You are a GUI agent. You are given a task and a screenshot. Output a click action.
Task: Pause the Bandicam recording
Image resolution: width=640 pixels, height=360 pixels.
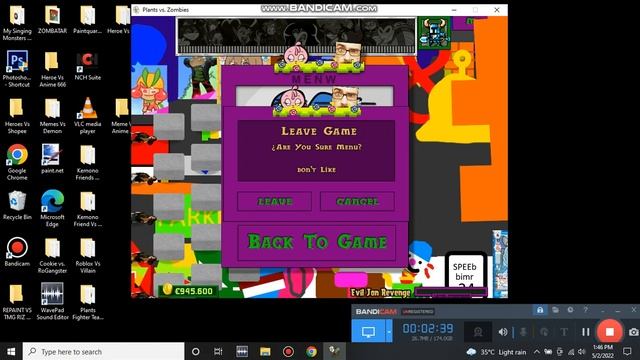586,332
